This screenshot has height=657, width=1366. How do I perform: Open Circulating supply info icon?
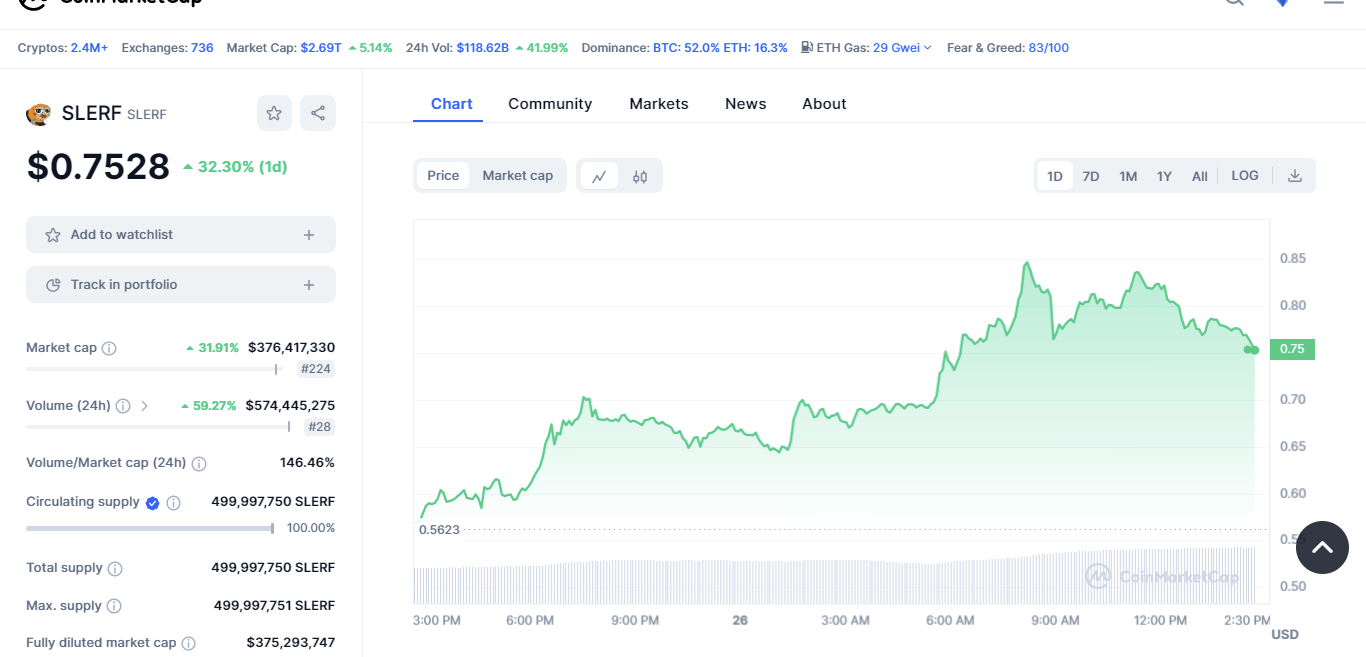tap(173, 503)
